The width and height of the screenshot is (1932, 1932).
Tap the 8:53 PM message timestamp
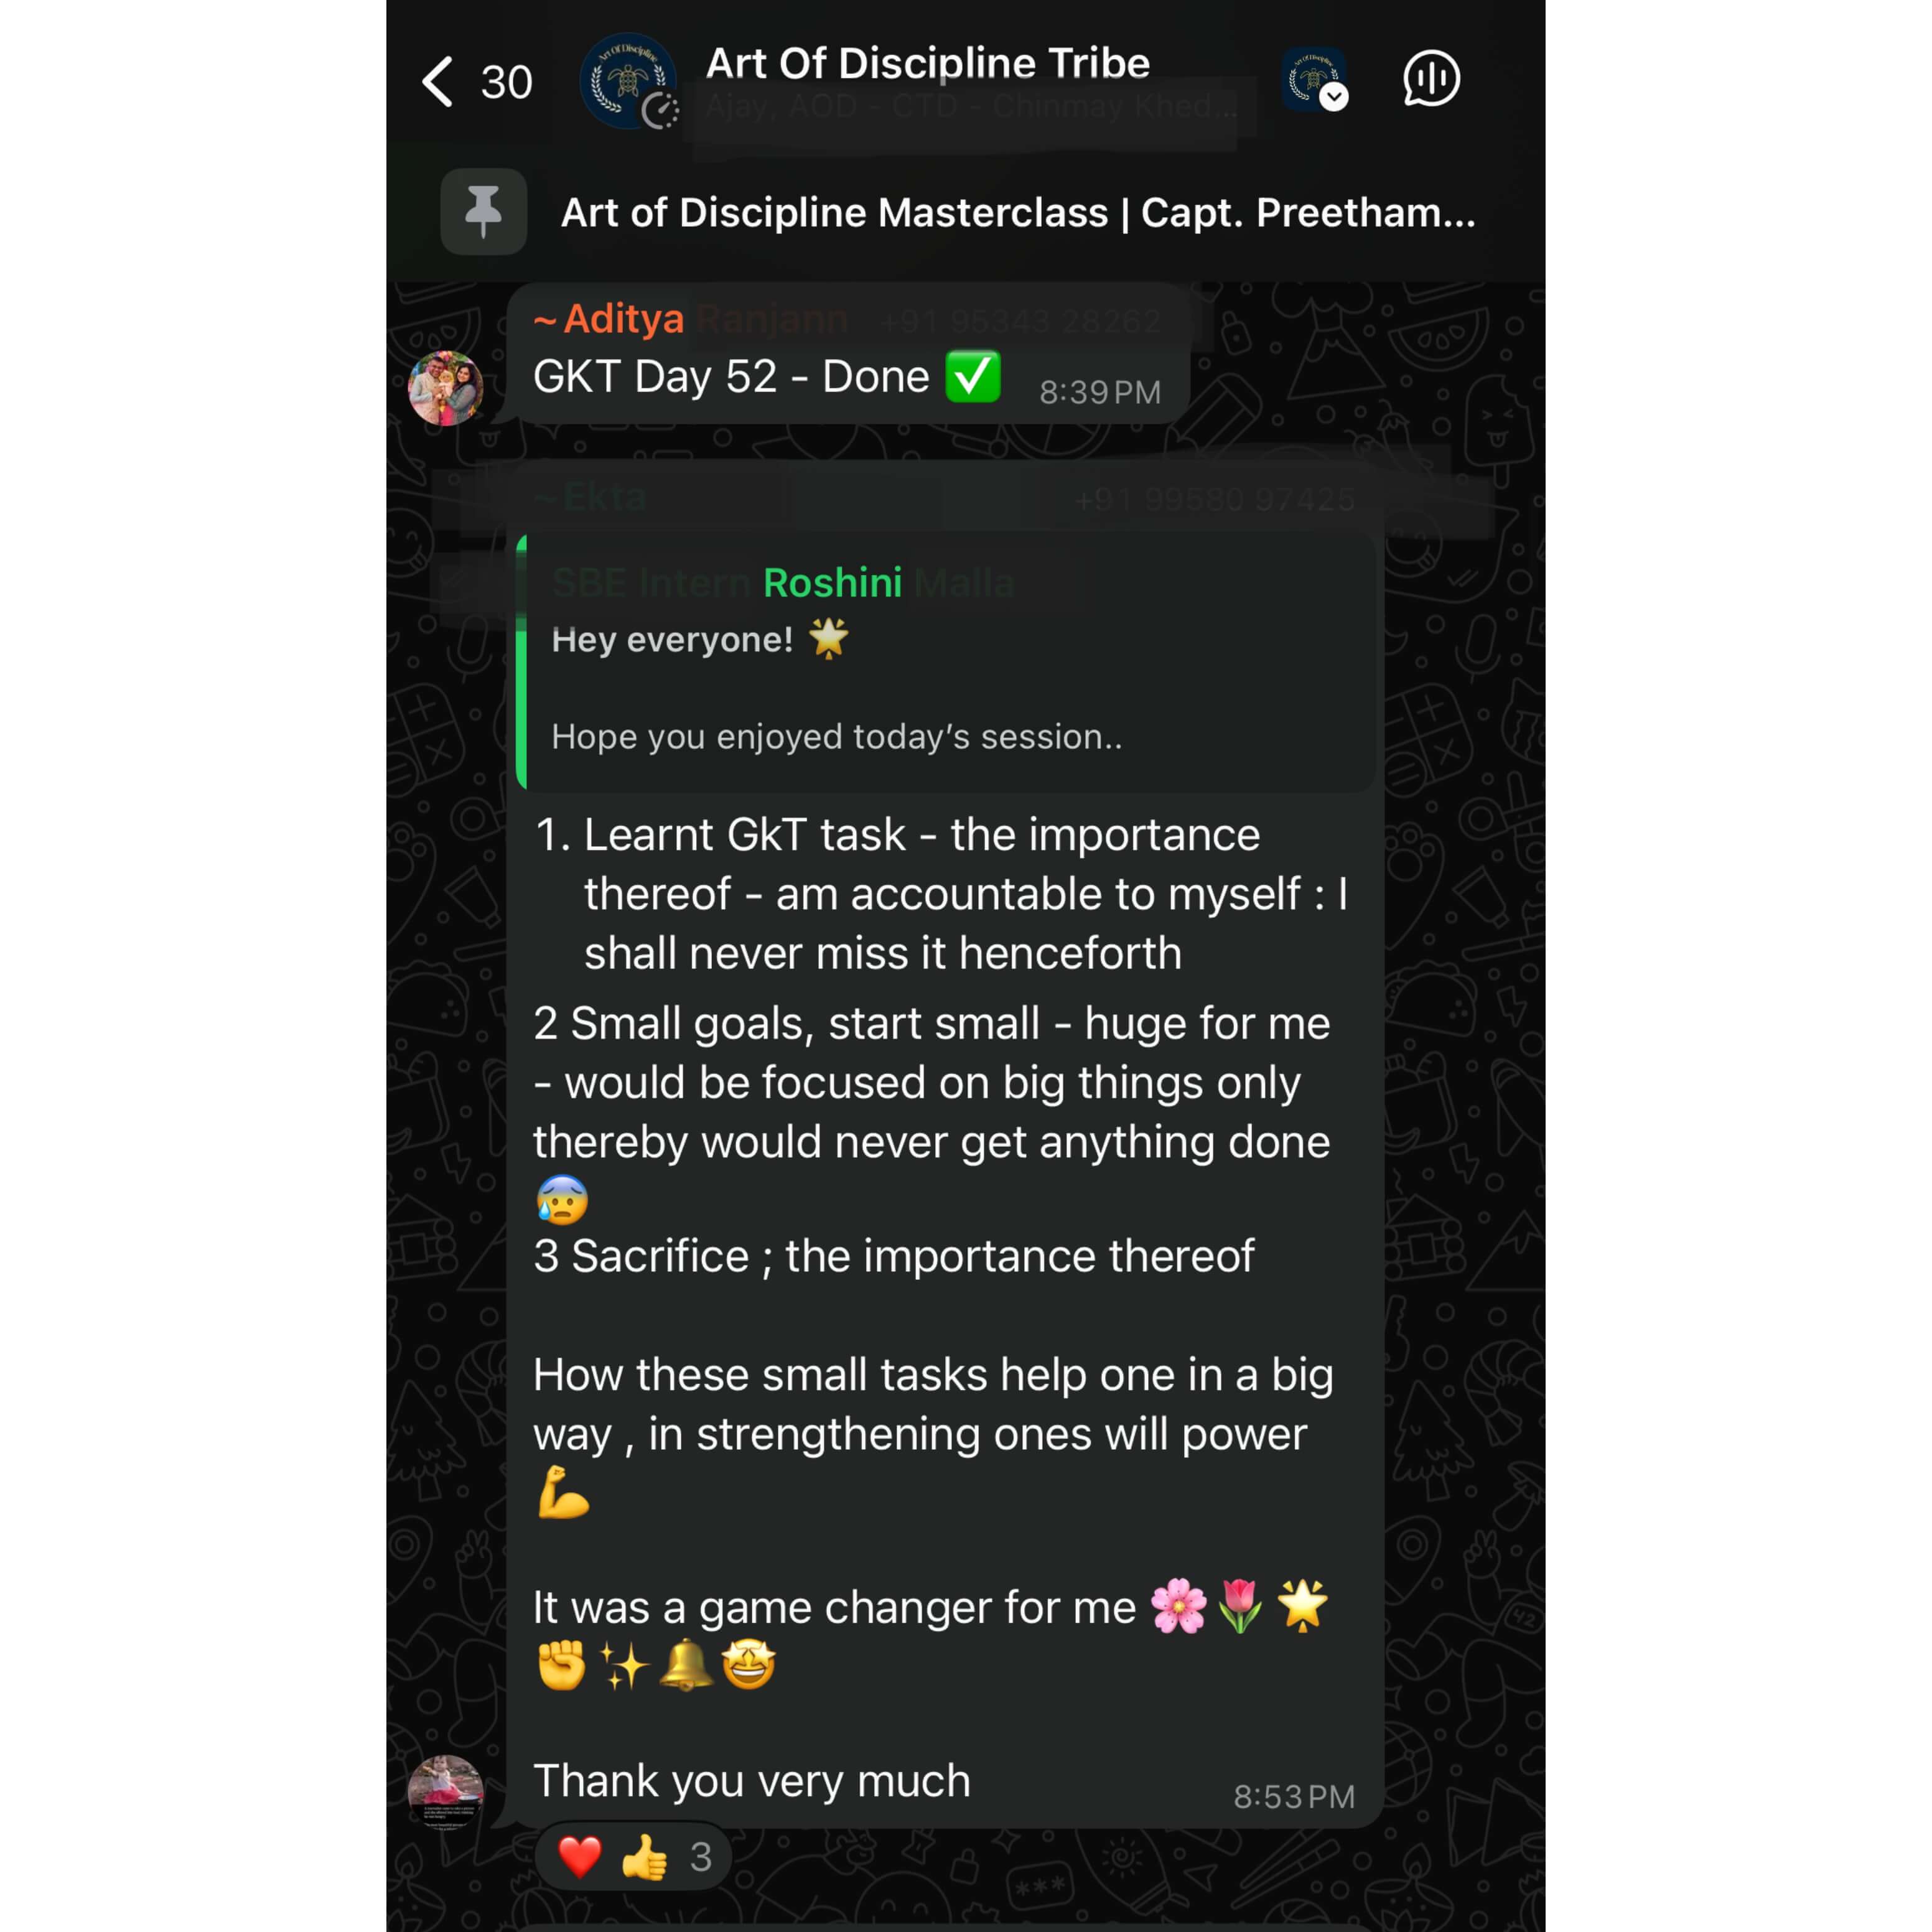pos(1294,1797)
